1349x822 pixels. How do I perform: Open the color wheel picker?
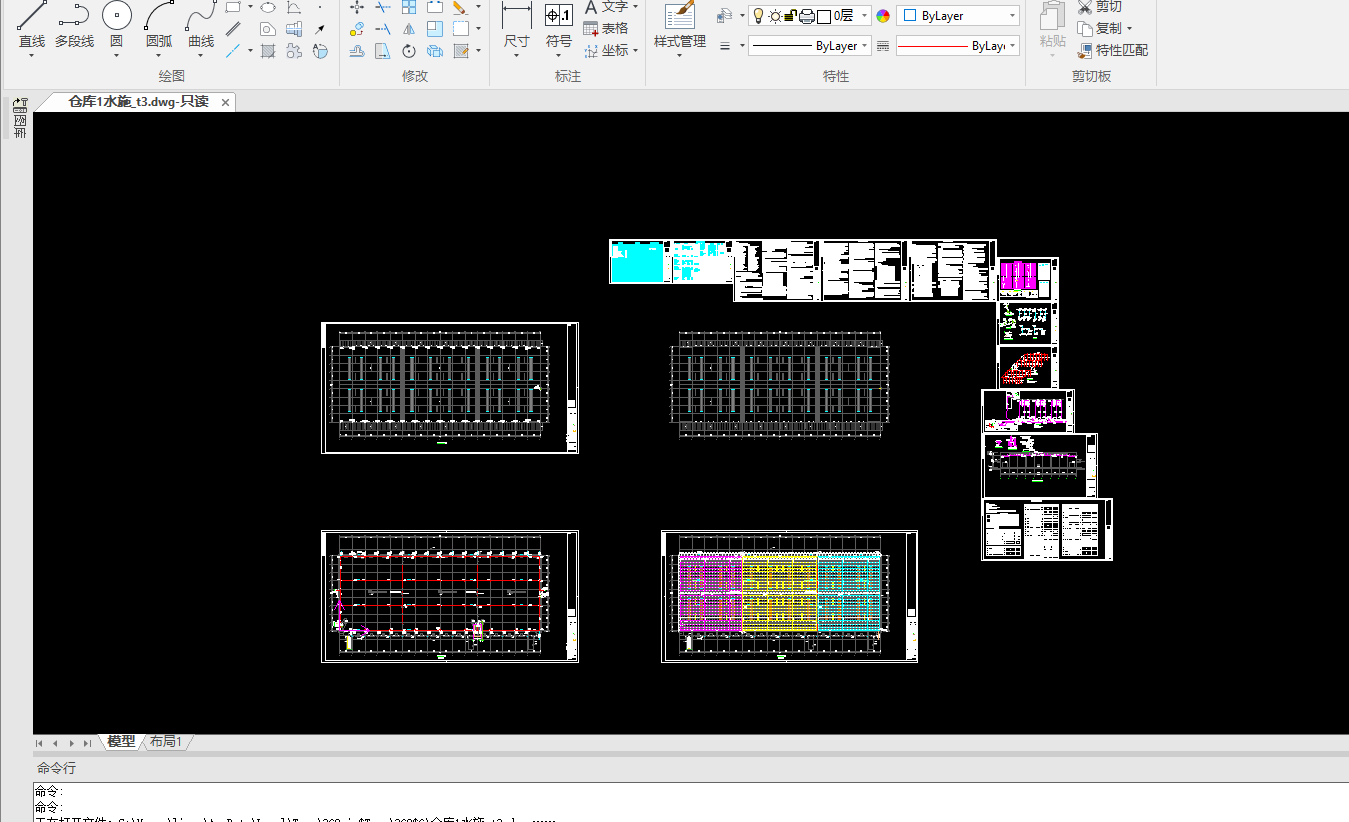[x=883, y=16]
